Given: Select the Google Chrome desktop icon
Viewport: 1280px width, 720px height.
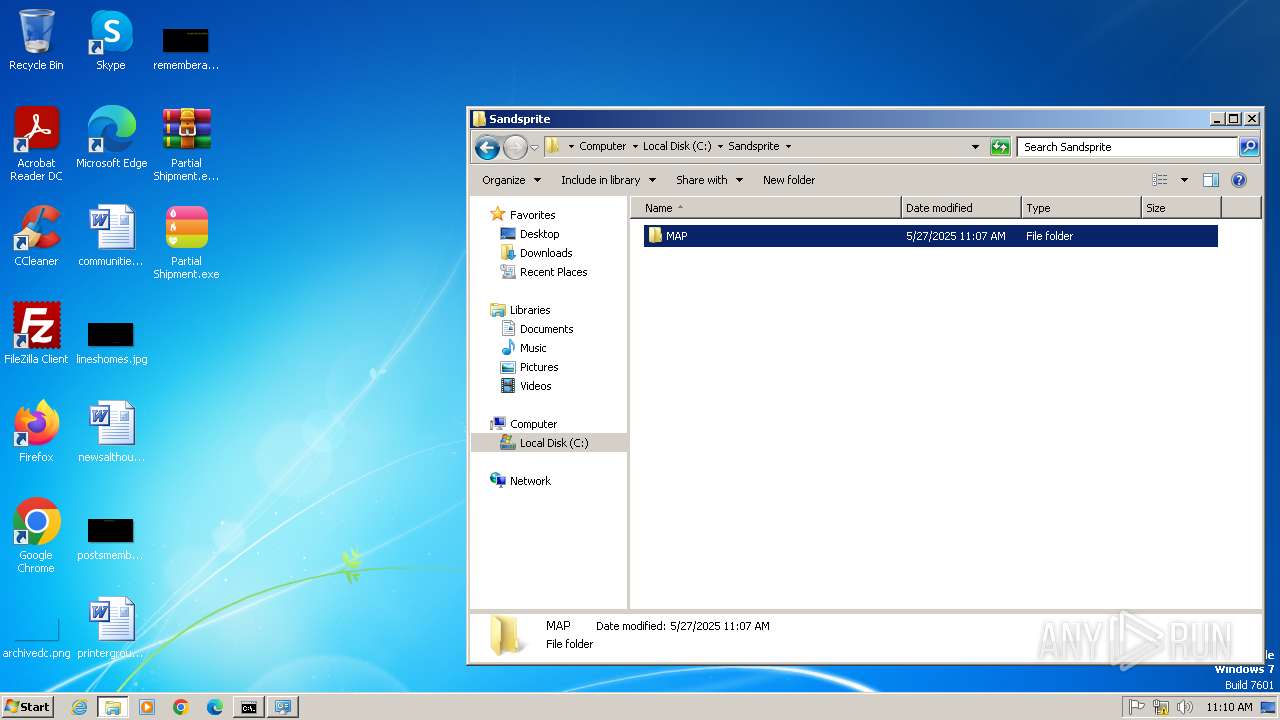Looking at the screenshot, I should [36, 536].
